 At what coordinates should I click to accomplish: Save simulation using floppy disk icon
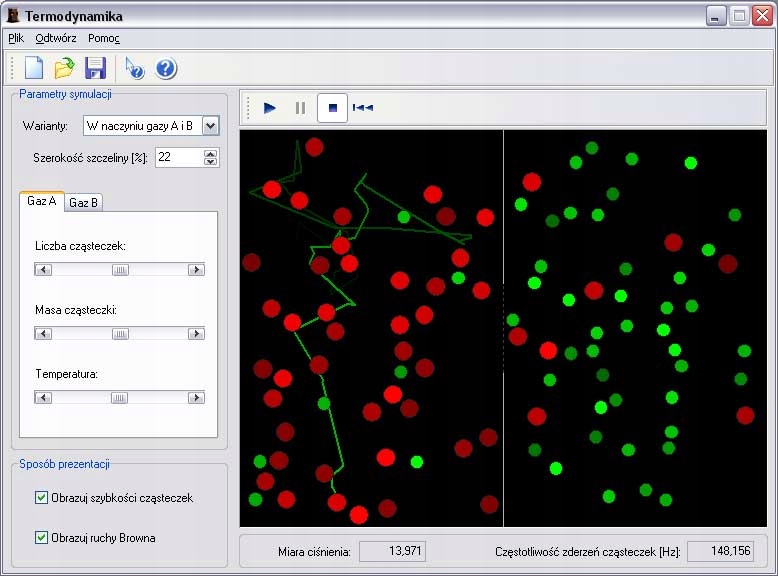tap(95, 68)
